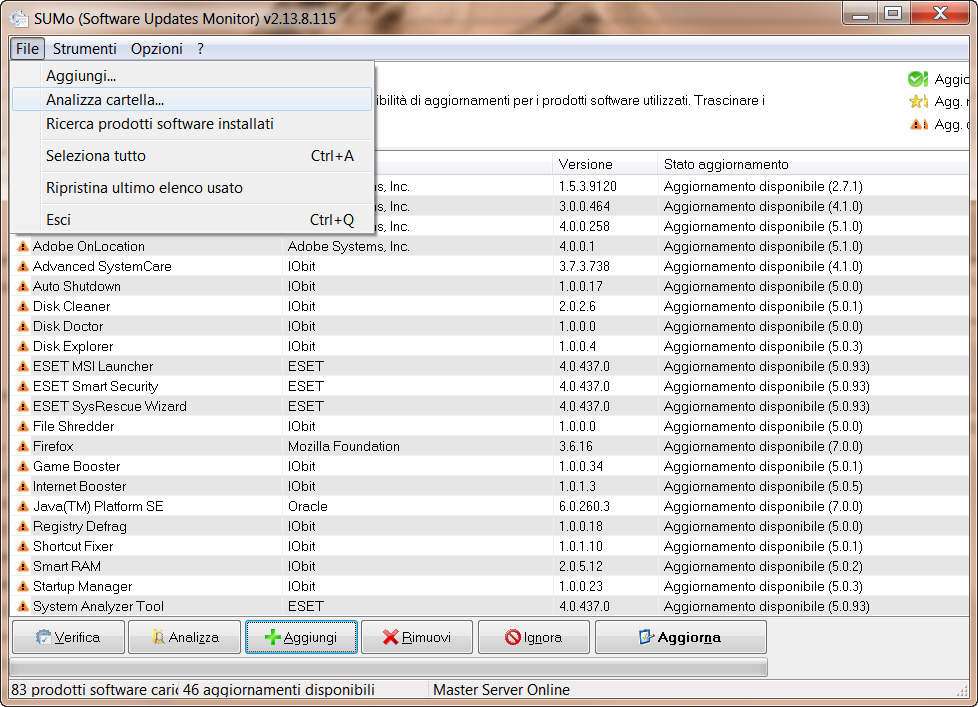978x707 pixels.
Task: Click warning icon next to Smart RAM
Action: click(x=23, y=566)
